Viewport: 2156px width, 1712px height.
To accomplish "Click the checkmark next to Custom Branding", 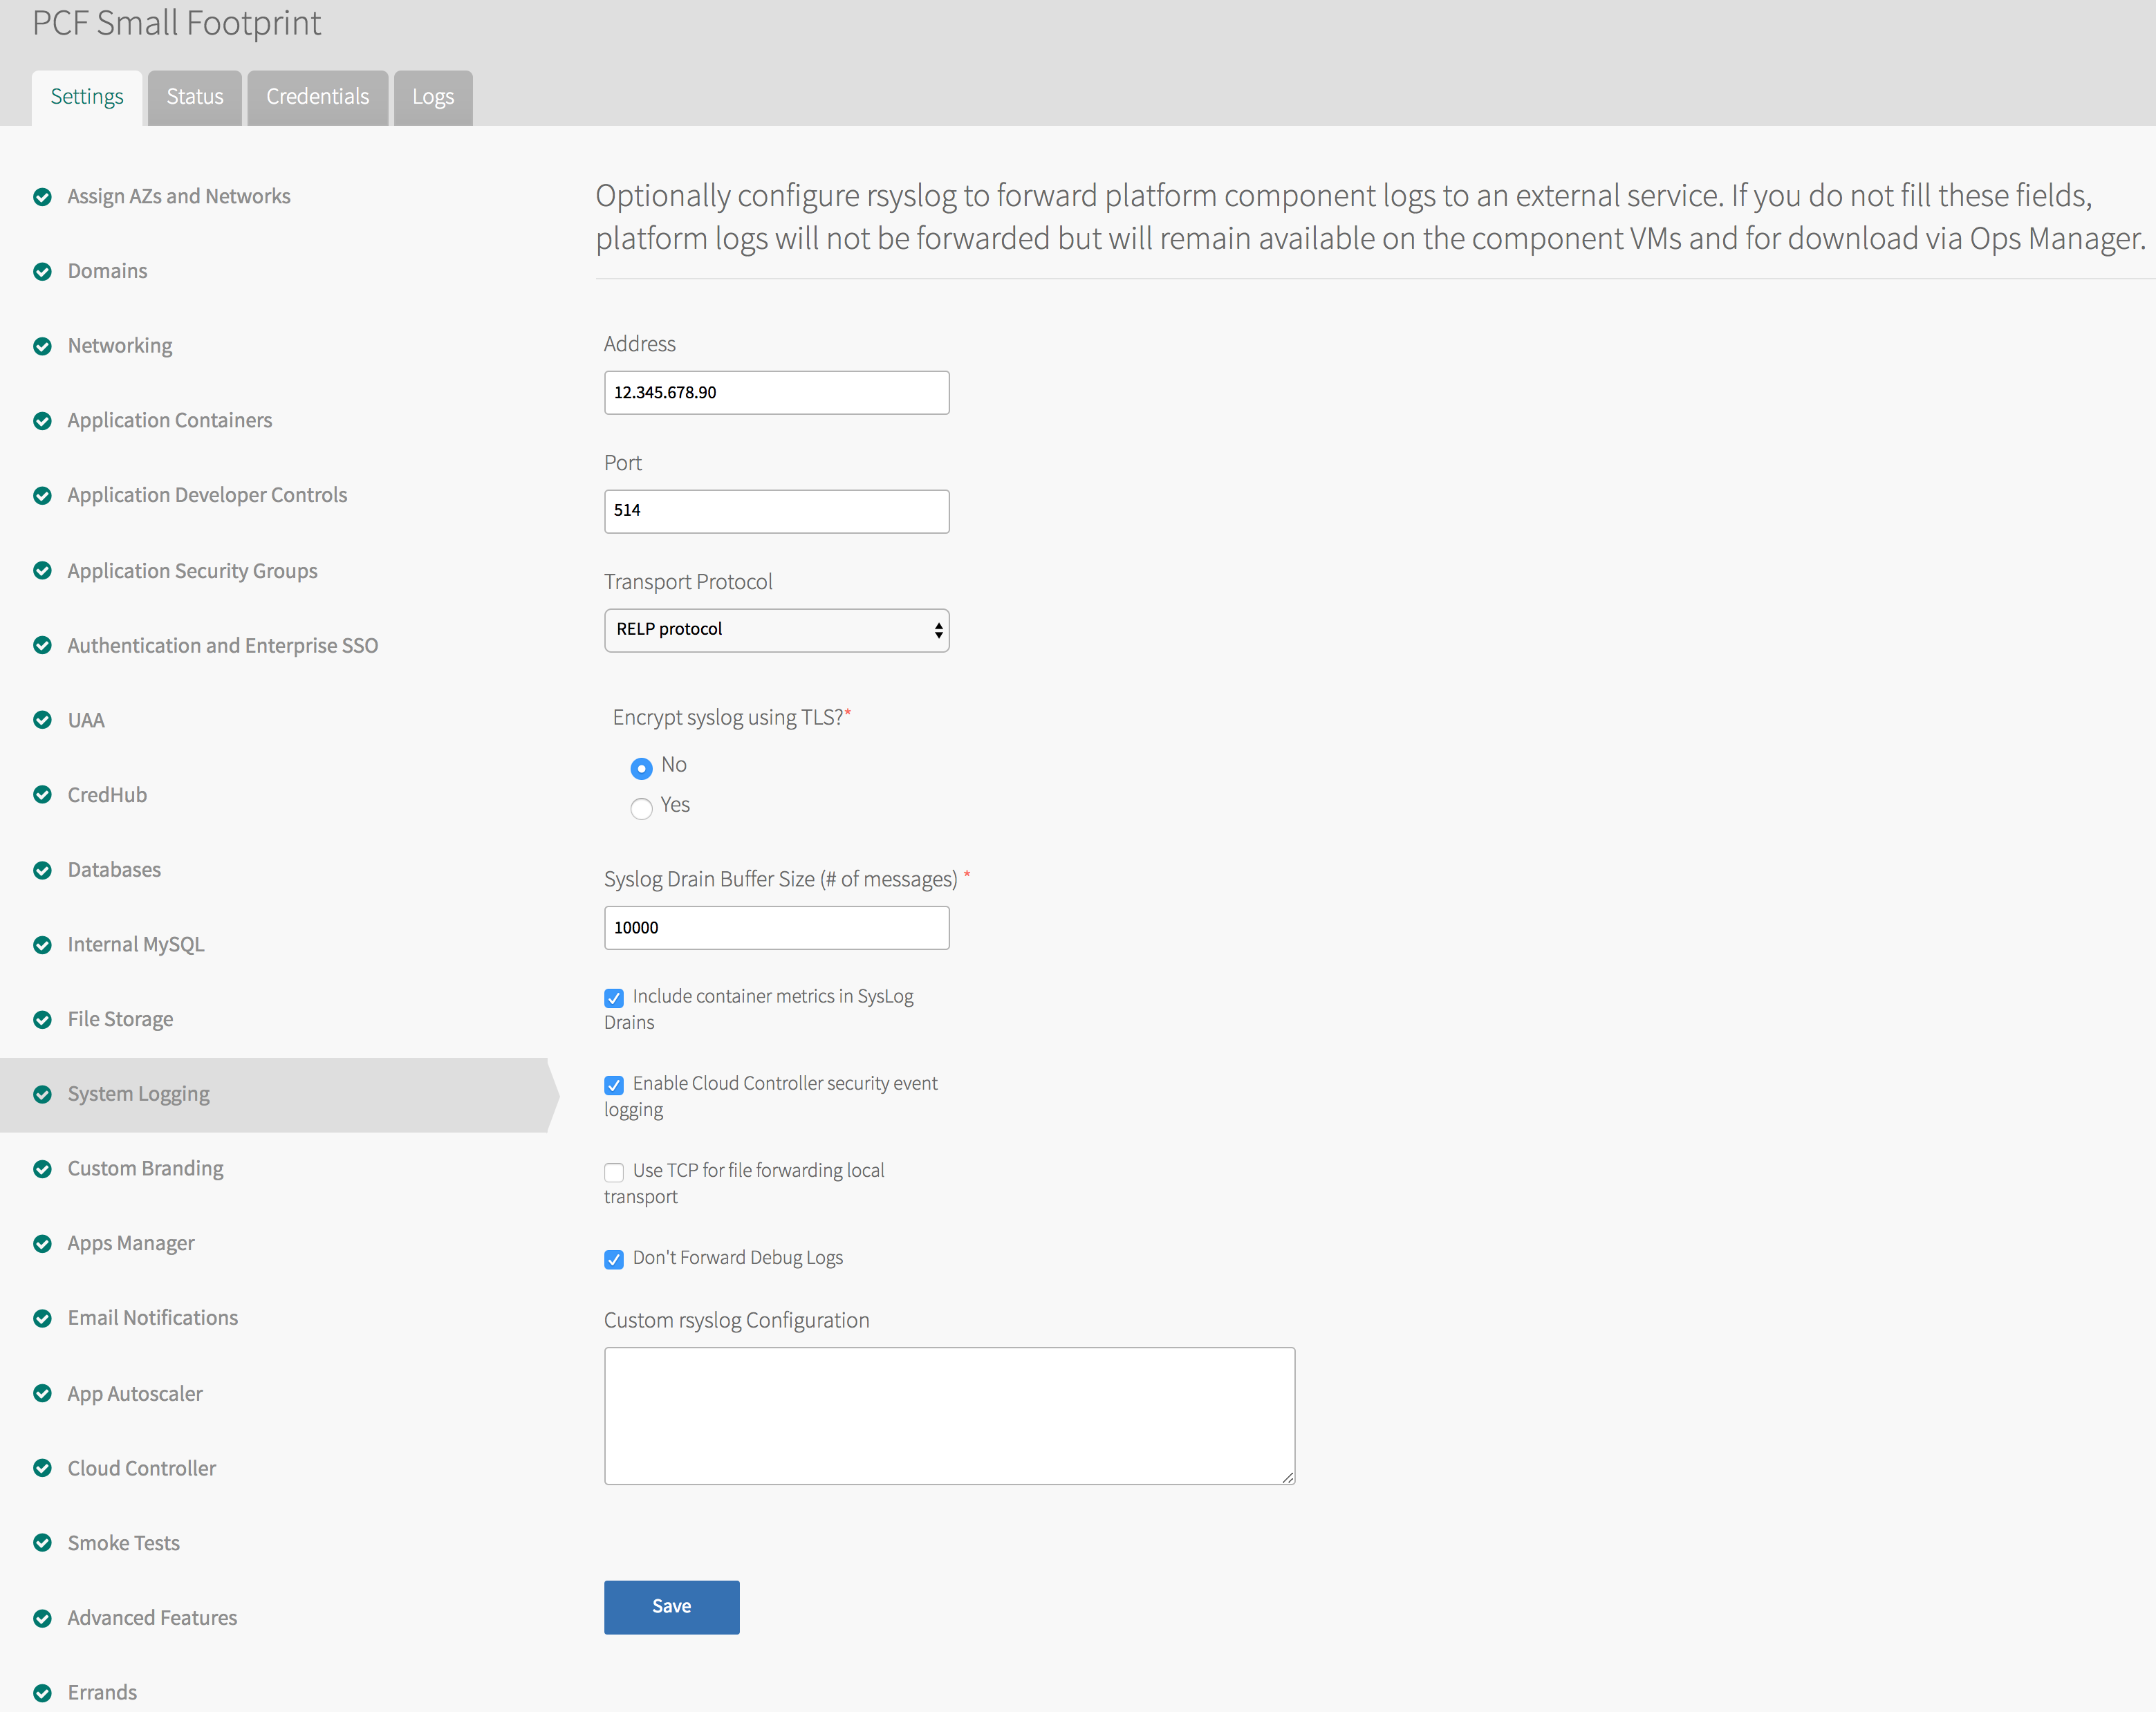I will click(42, 1168).
